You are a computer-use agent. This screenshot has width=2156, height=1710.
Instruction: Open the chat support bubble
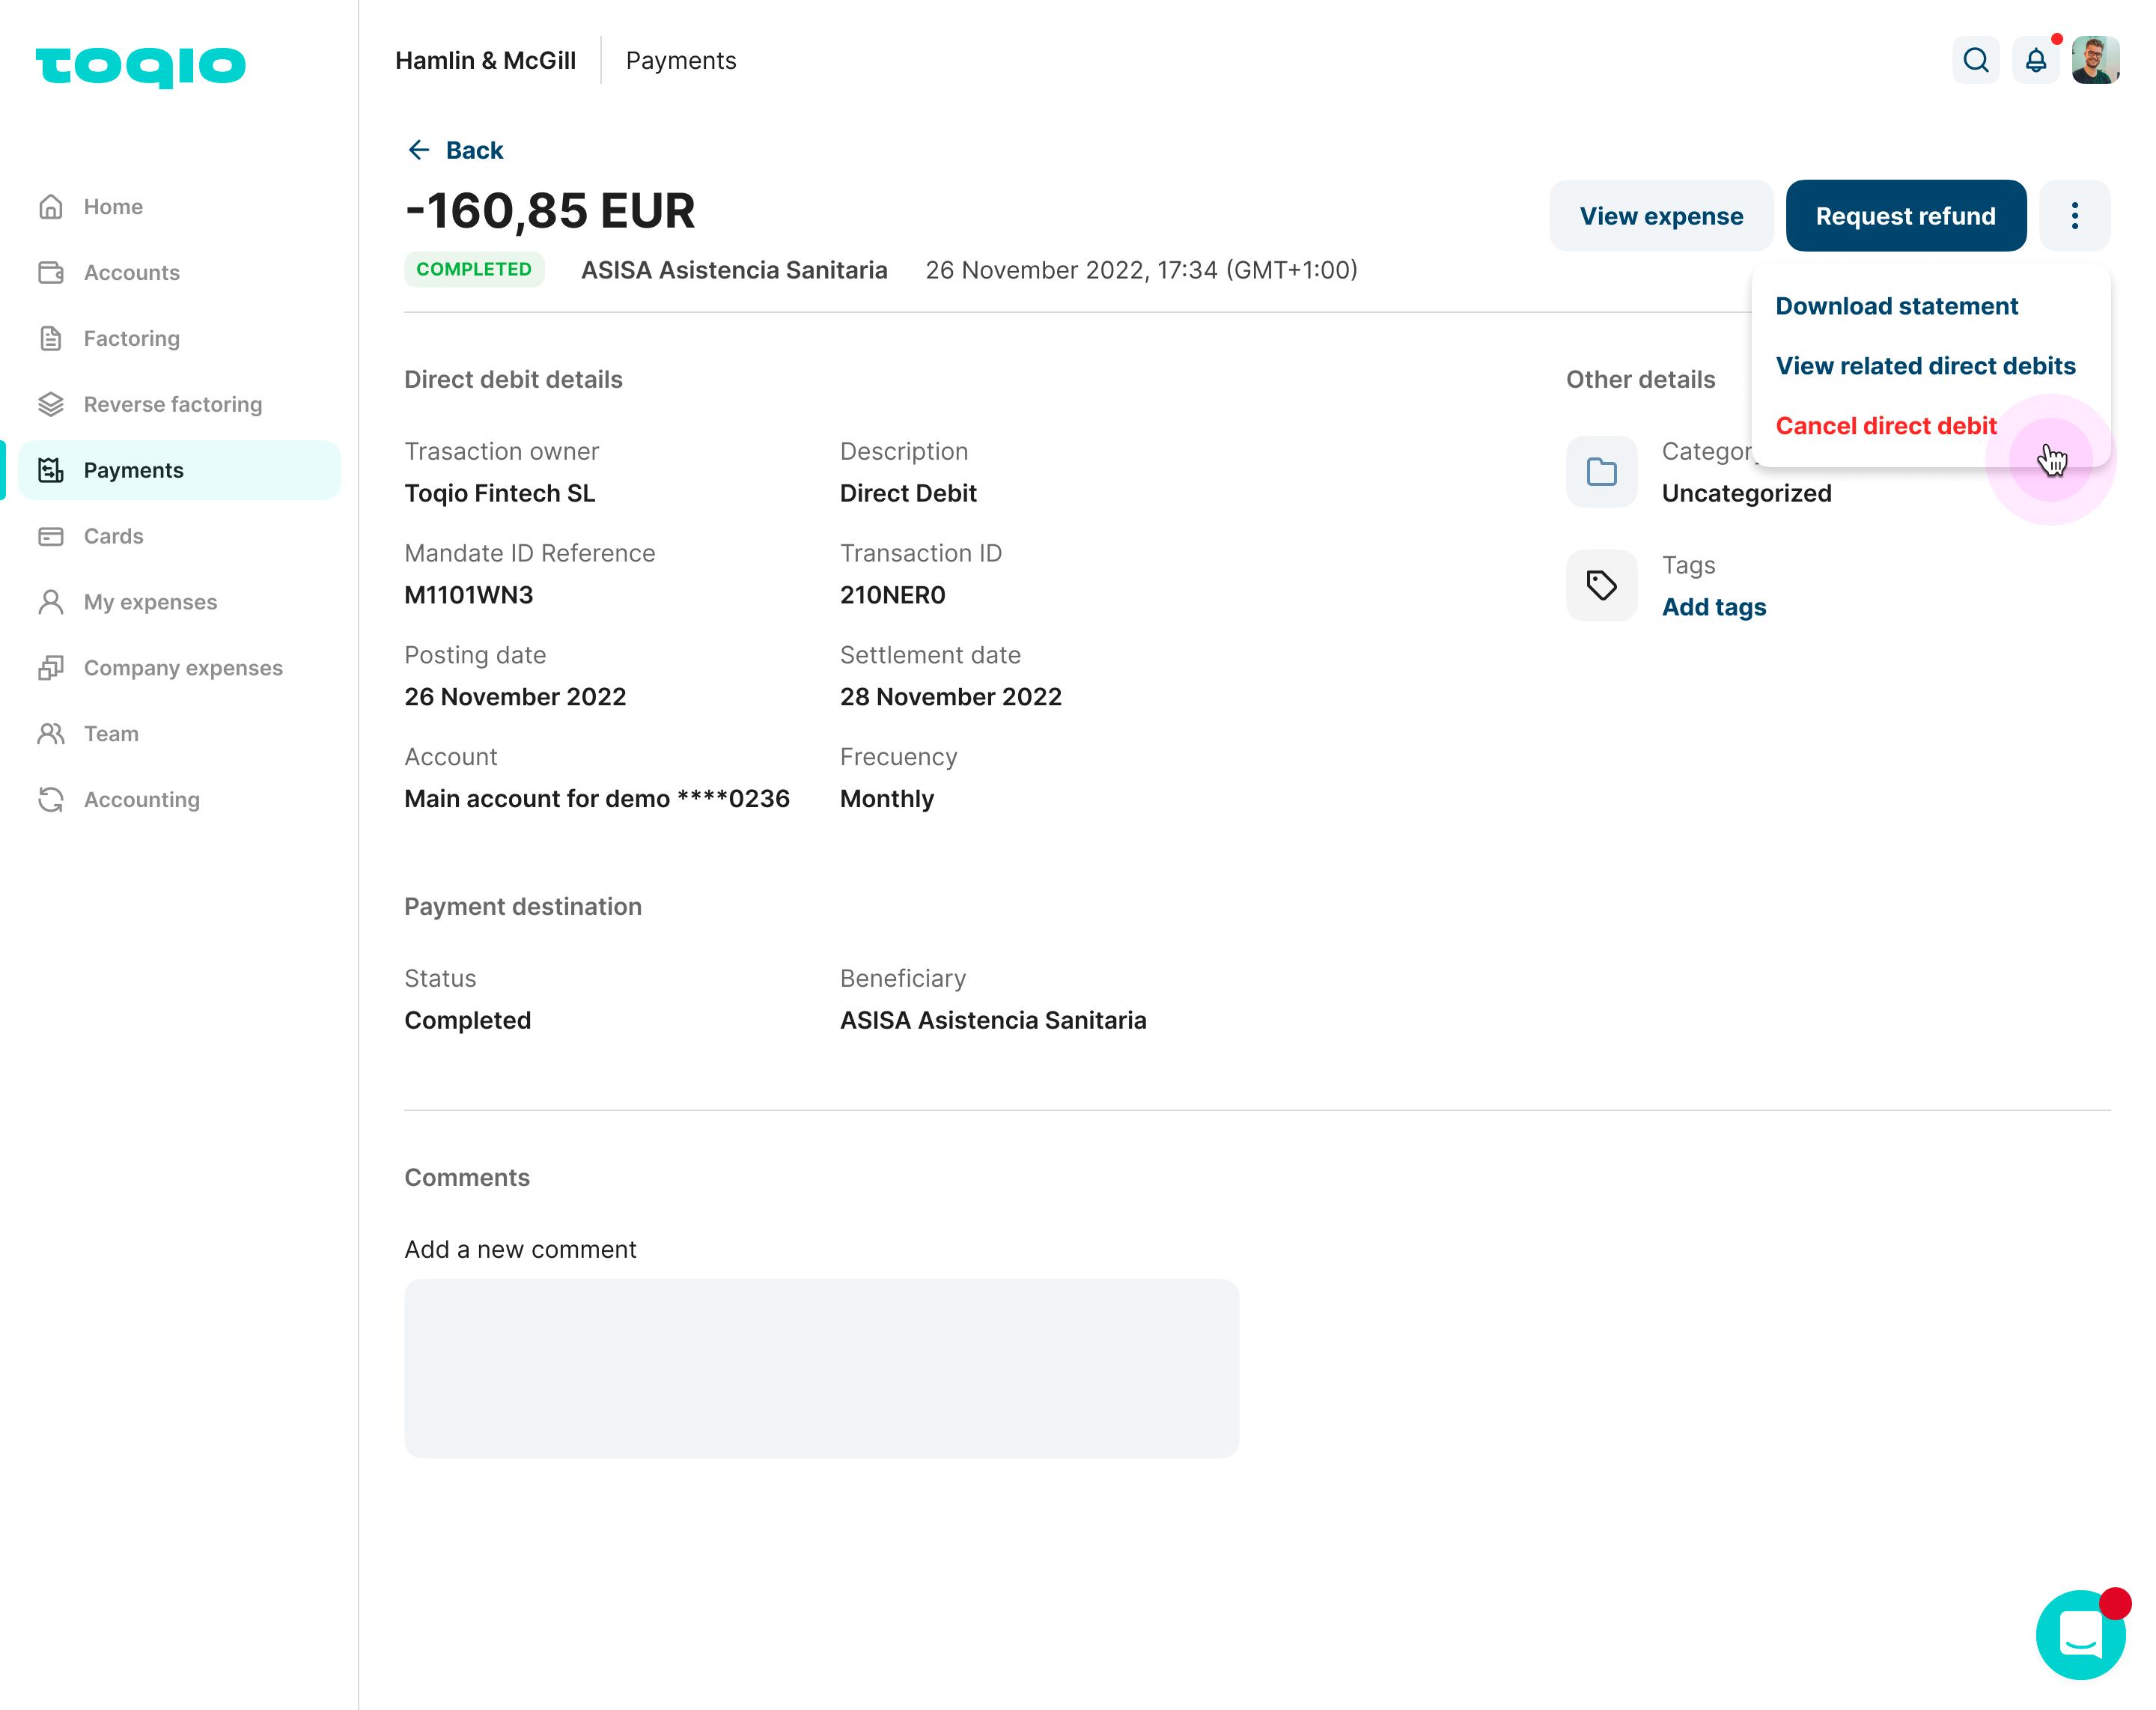(x=2080, y=1635)
